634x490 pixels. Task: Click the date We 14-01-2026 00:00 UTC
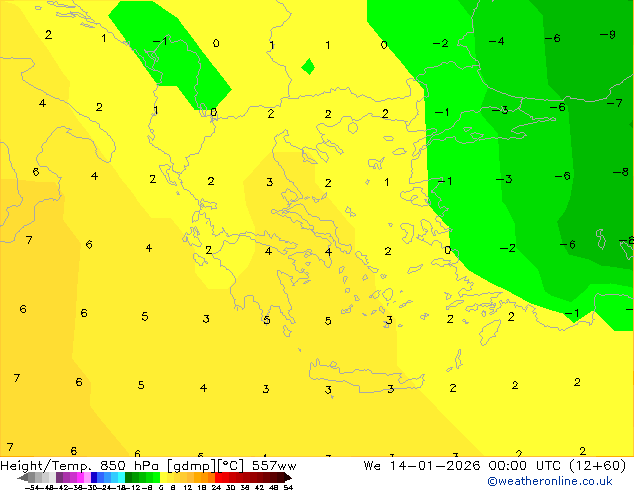[x=462, y=466]
